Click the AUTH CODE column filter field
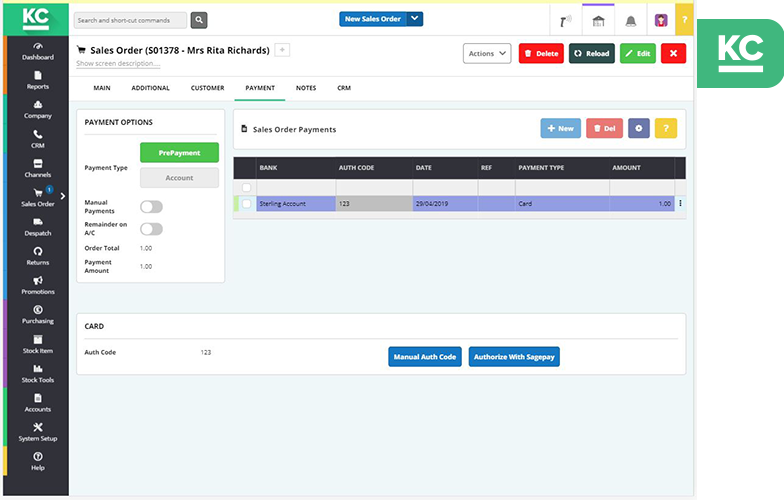784x500 pixels. pos(374,188)
